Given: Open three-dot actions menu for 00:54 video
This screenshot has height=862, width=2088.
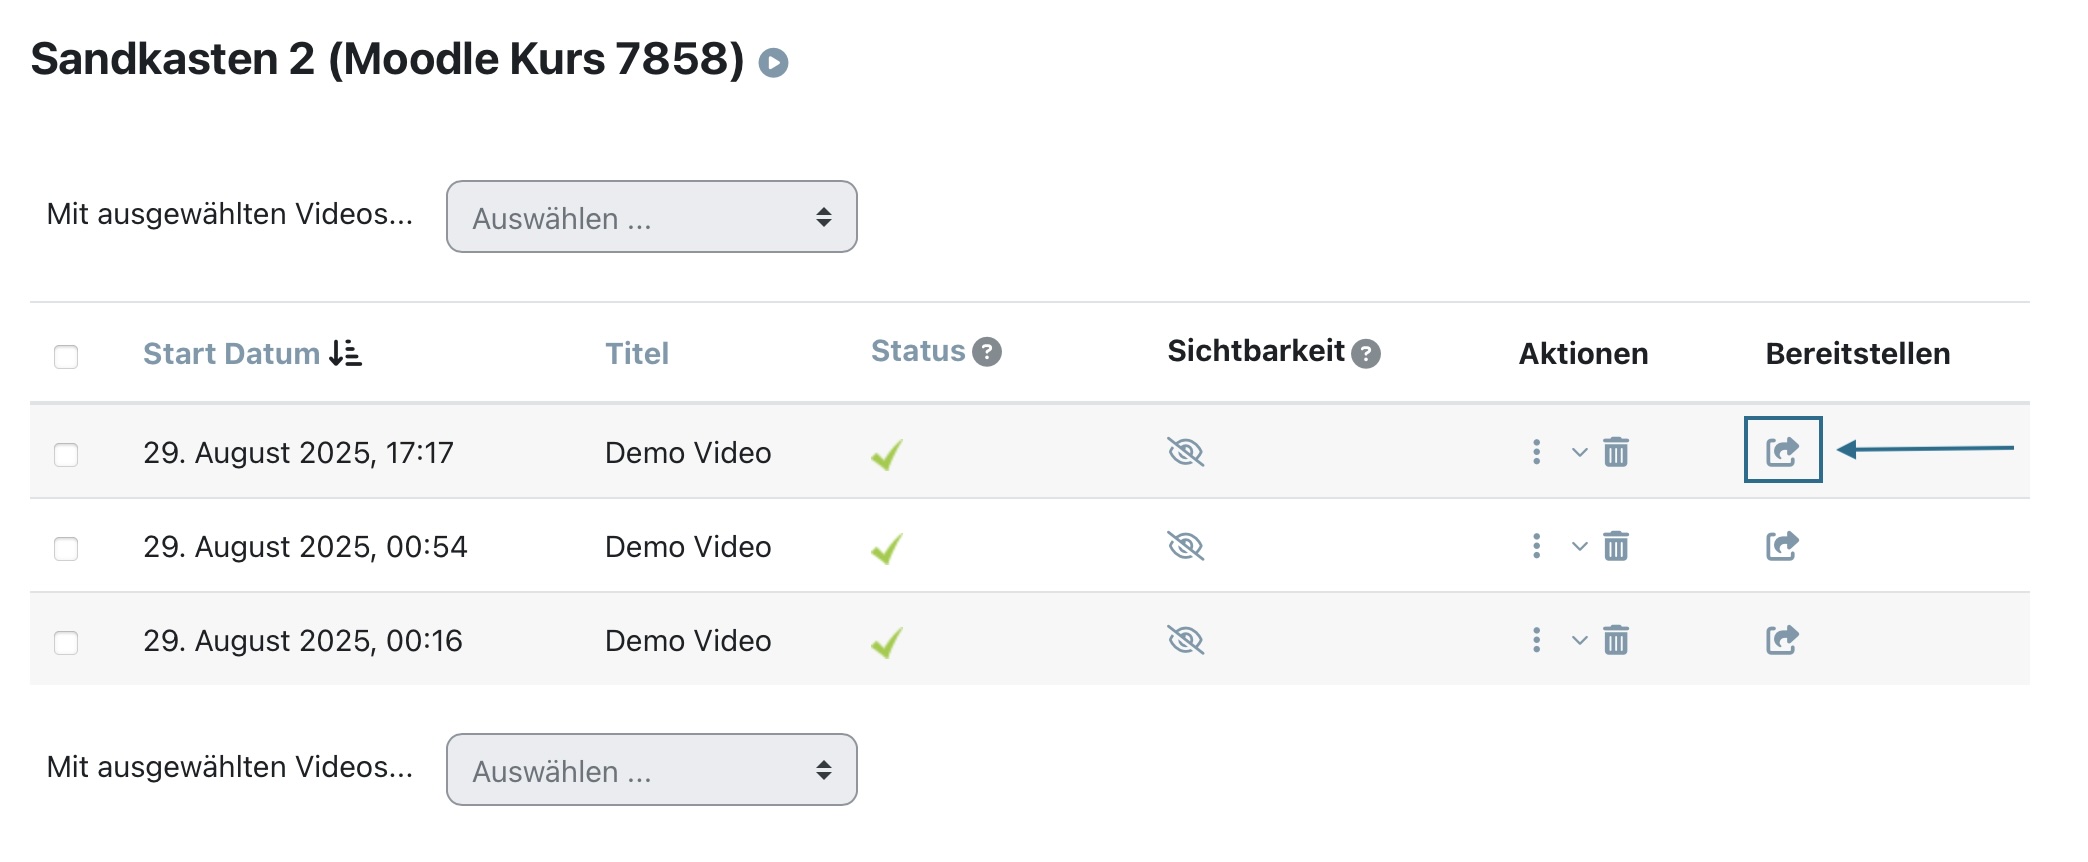Looking at the screenshot, I should tap(1537, 546).
